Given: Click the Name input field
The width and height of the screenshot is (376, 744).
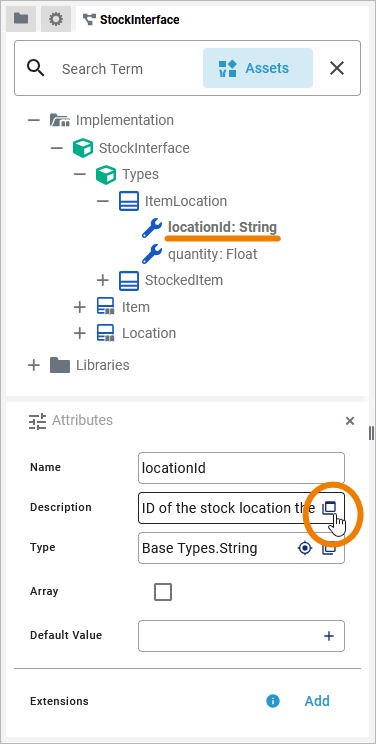Looking at the screenshot, I should (x=241, y=468).
